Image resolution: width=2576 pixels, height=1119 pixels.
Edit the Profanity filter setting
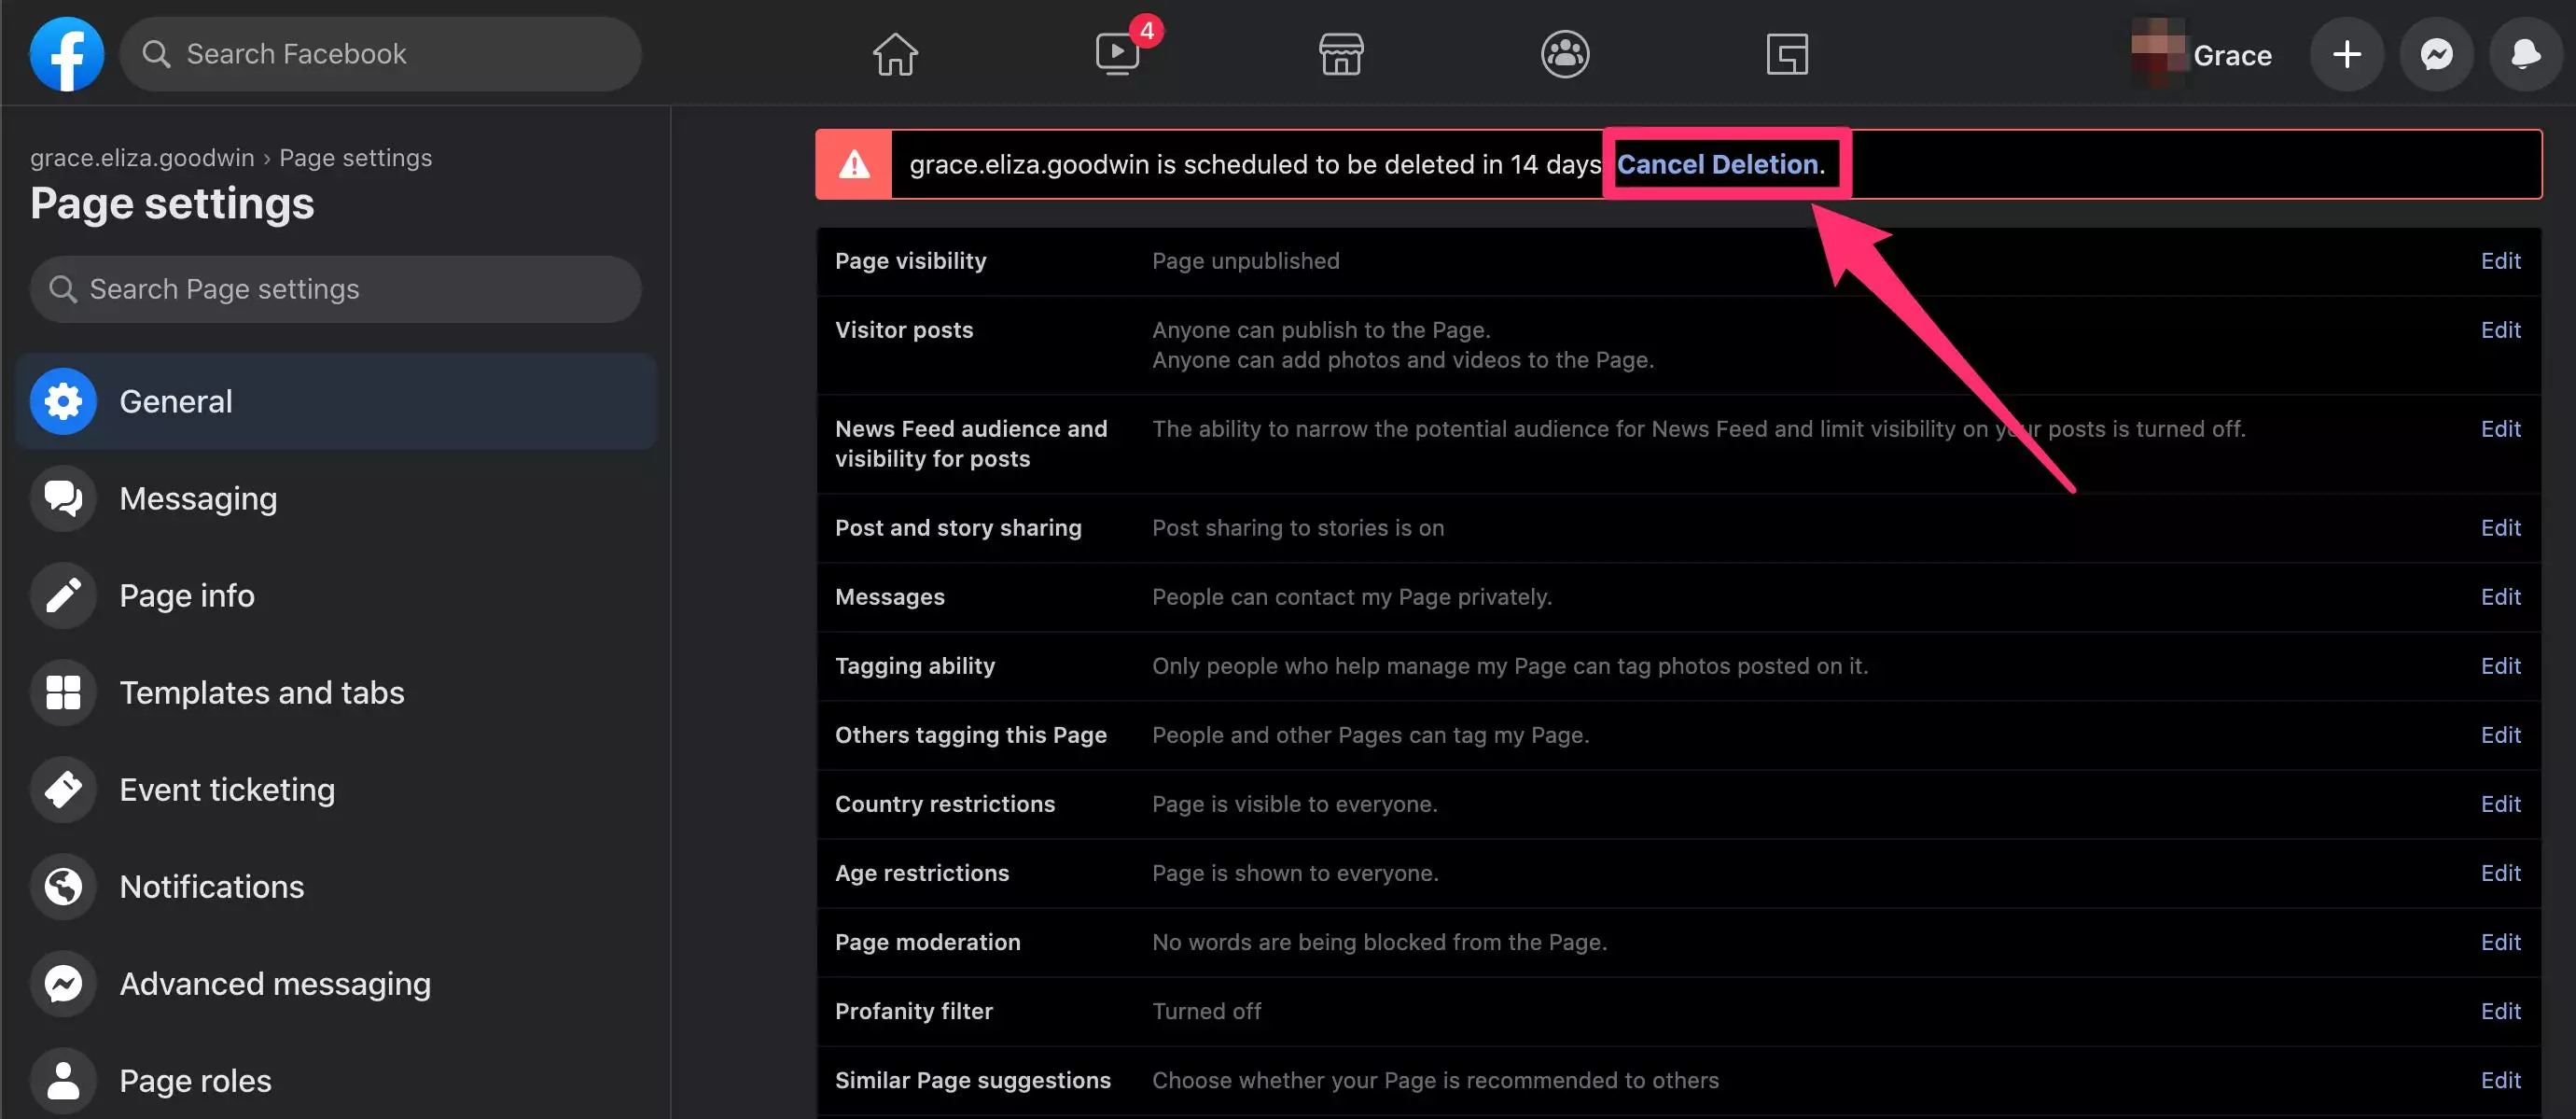tap(2500, 1011)
